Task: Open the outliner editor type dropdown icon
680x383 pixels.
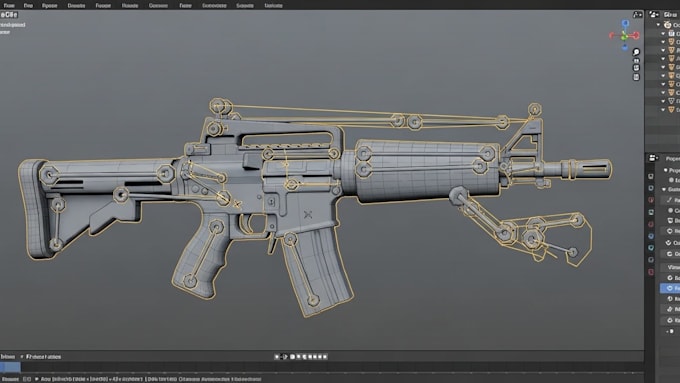Action: [654, 15]
